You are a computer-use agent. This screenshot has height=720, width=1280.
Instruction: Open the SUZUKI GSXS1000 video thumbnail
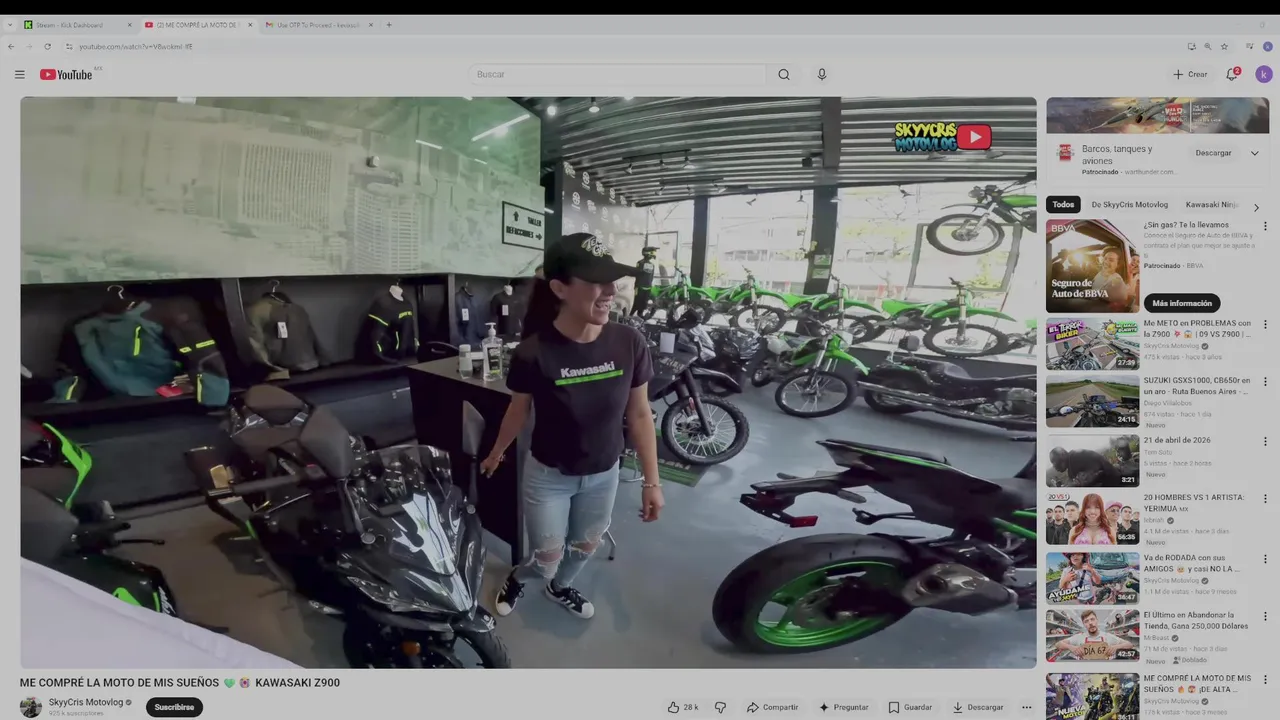[x=1092, y=402]
